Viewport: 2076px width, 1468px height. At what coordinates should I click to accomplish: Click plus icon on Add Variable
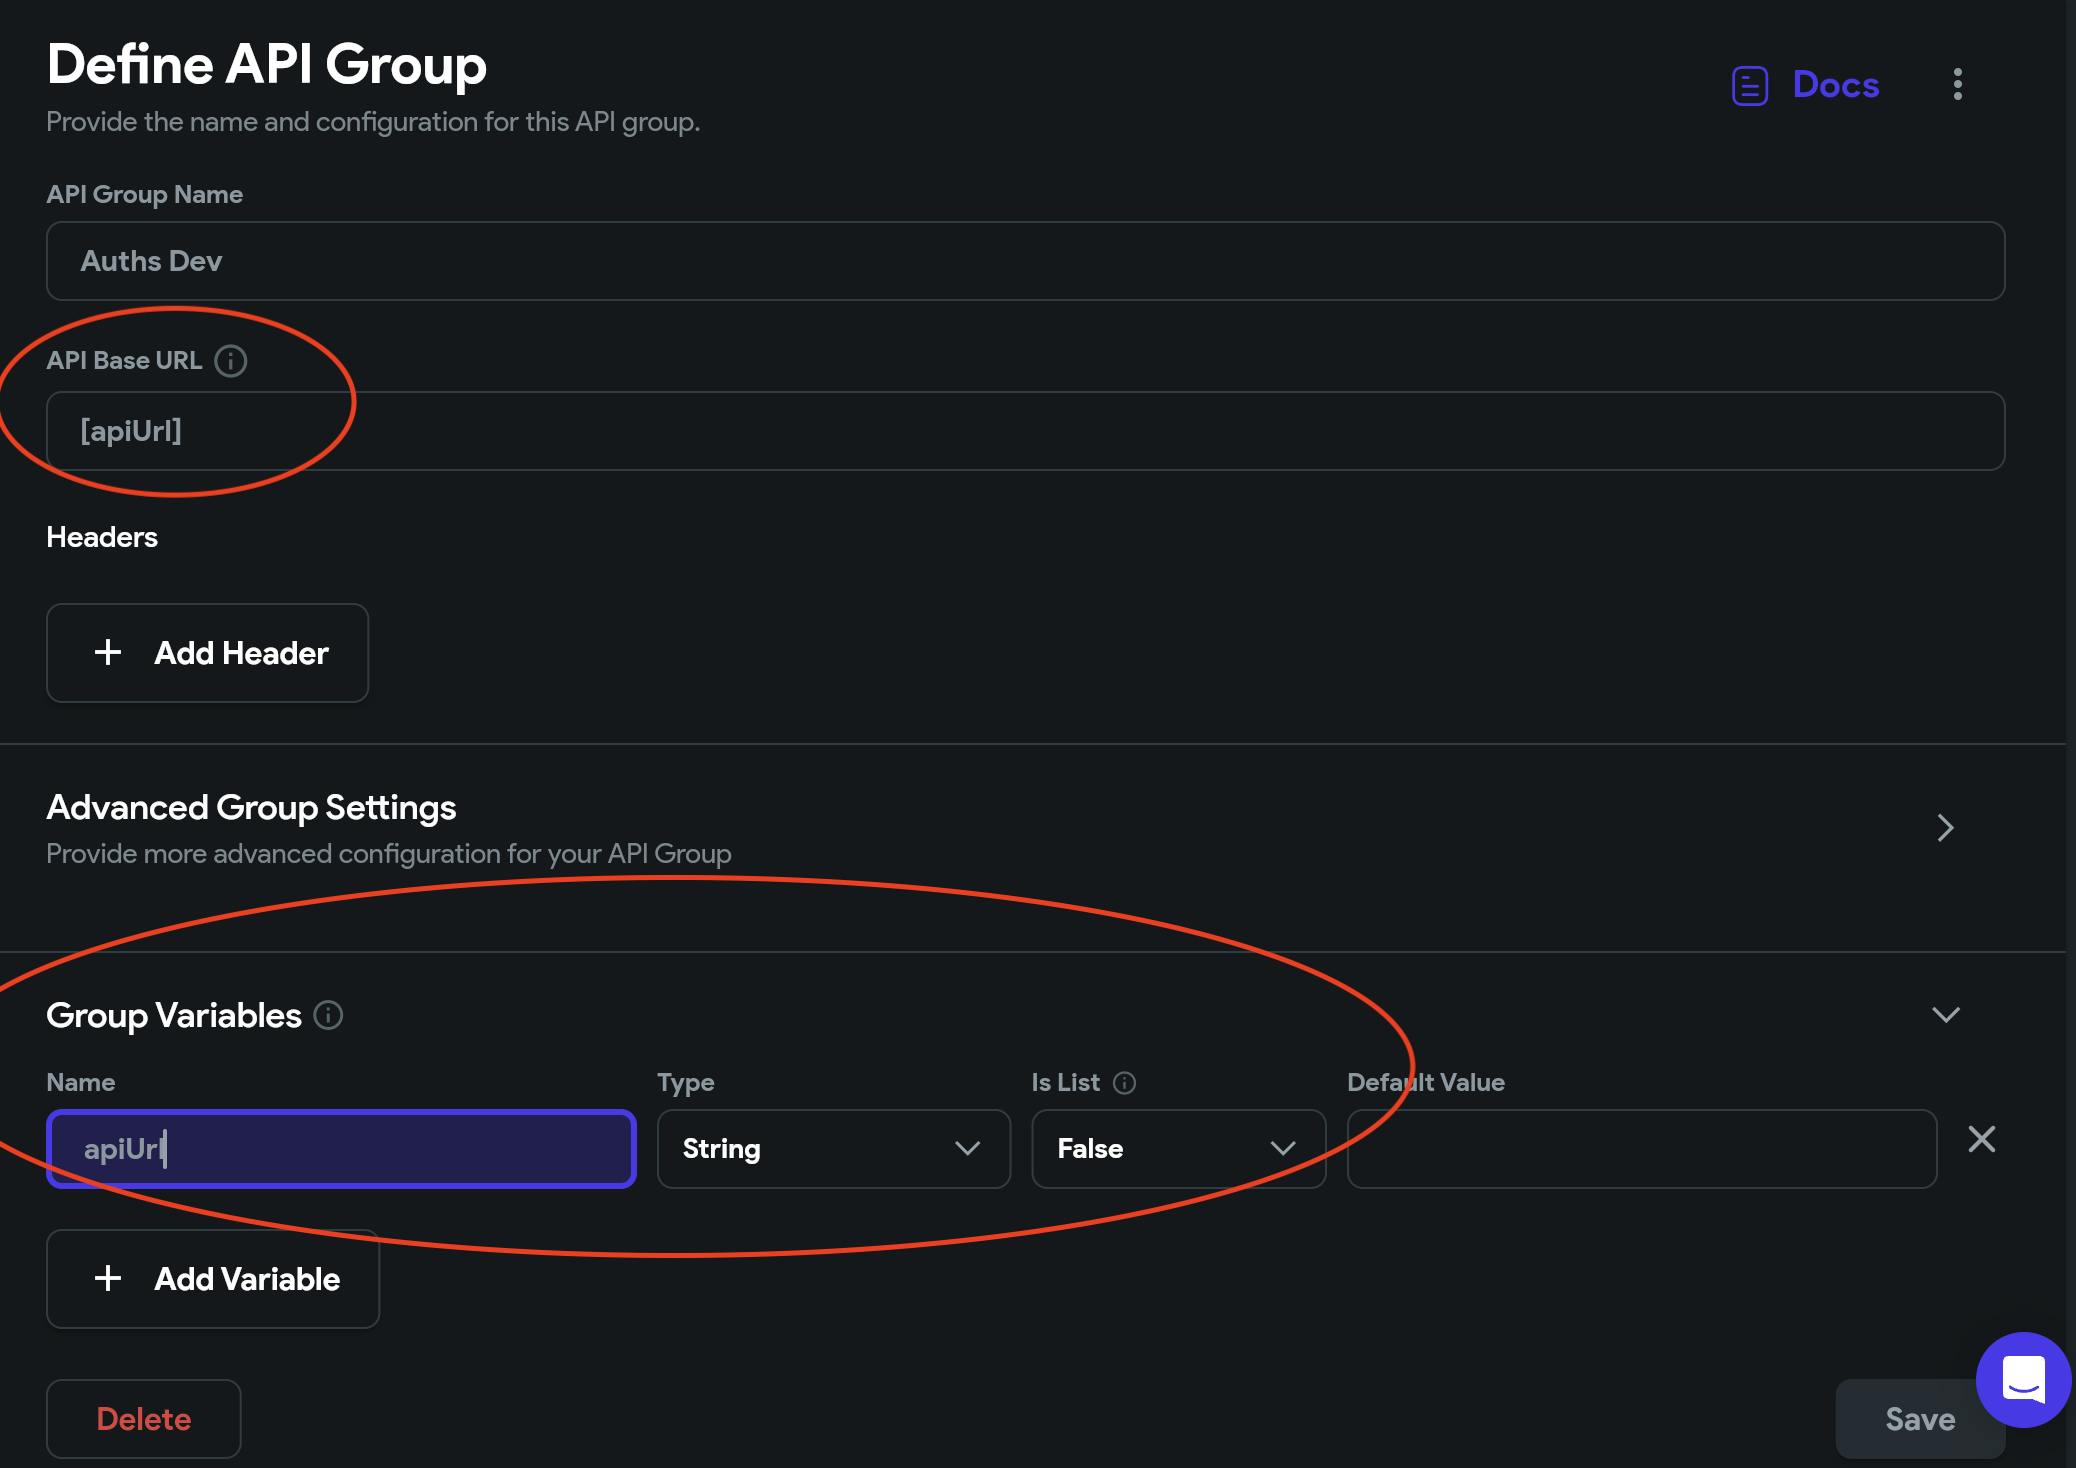tap(108, 1278)
